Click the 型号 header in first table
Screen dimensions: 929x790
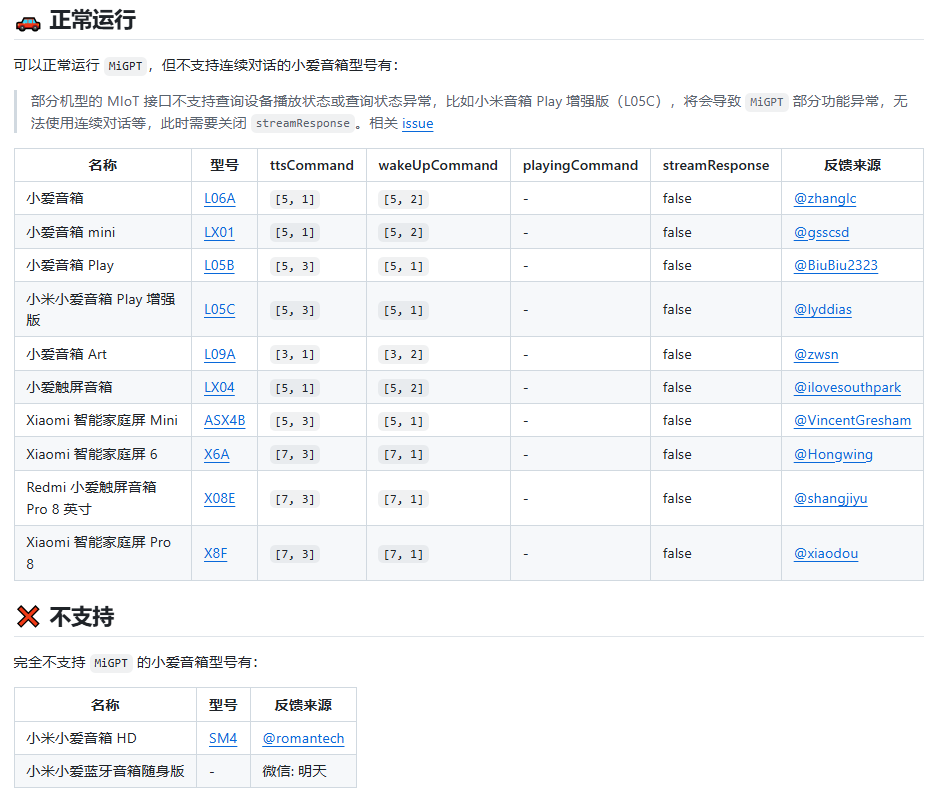click(x=224, y=165)
